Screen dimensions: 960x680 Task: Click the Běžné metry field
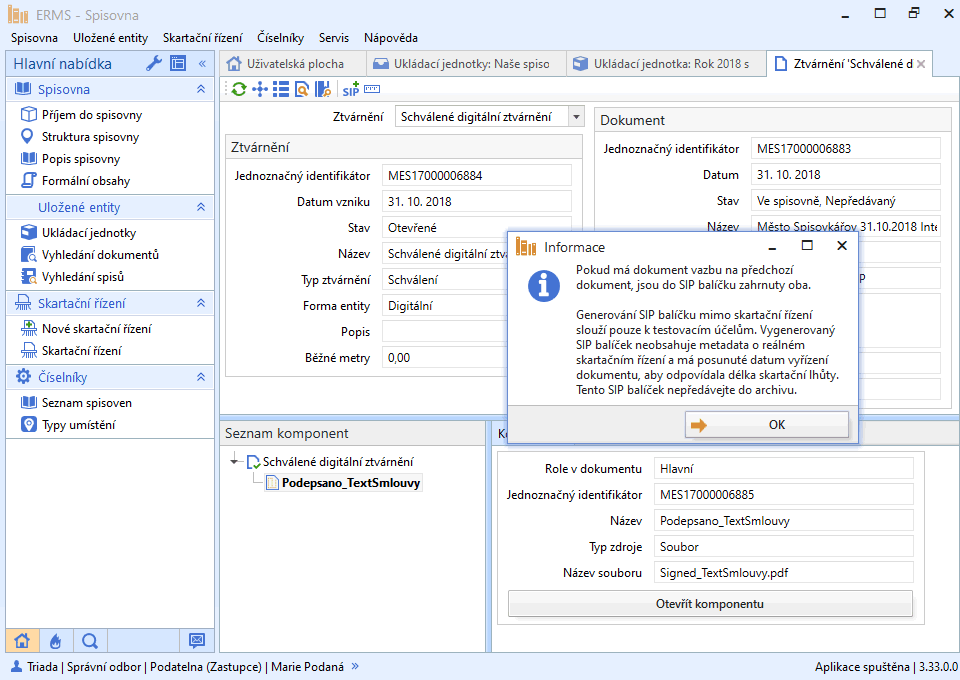click(446, 358)
